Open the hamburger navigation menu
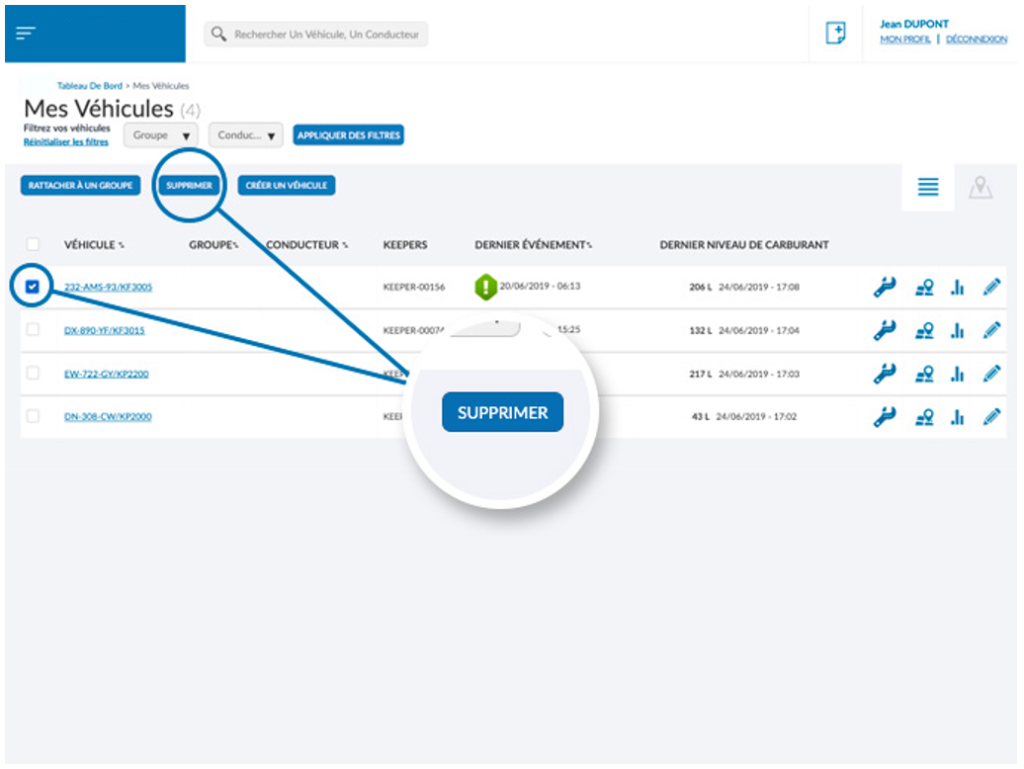This screenshot has width=1024, height=769. [x=26, y=33]
